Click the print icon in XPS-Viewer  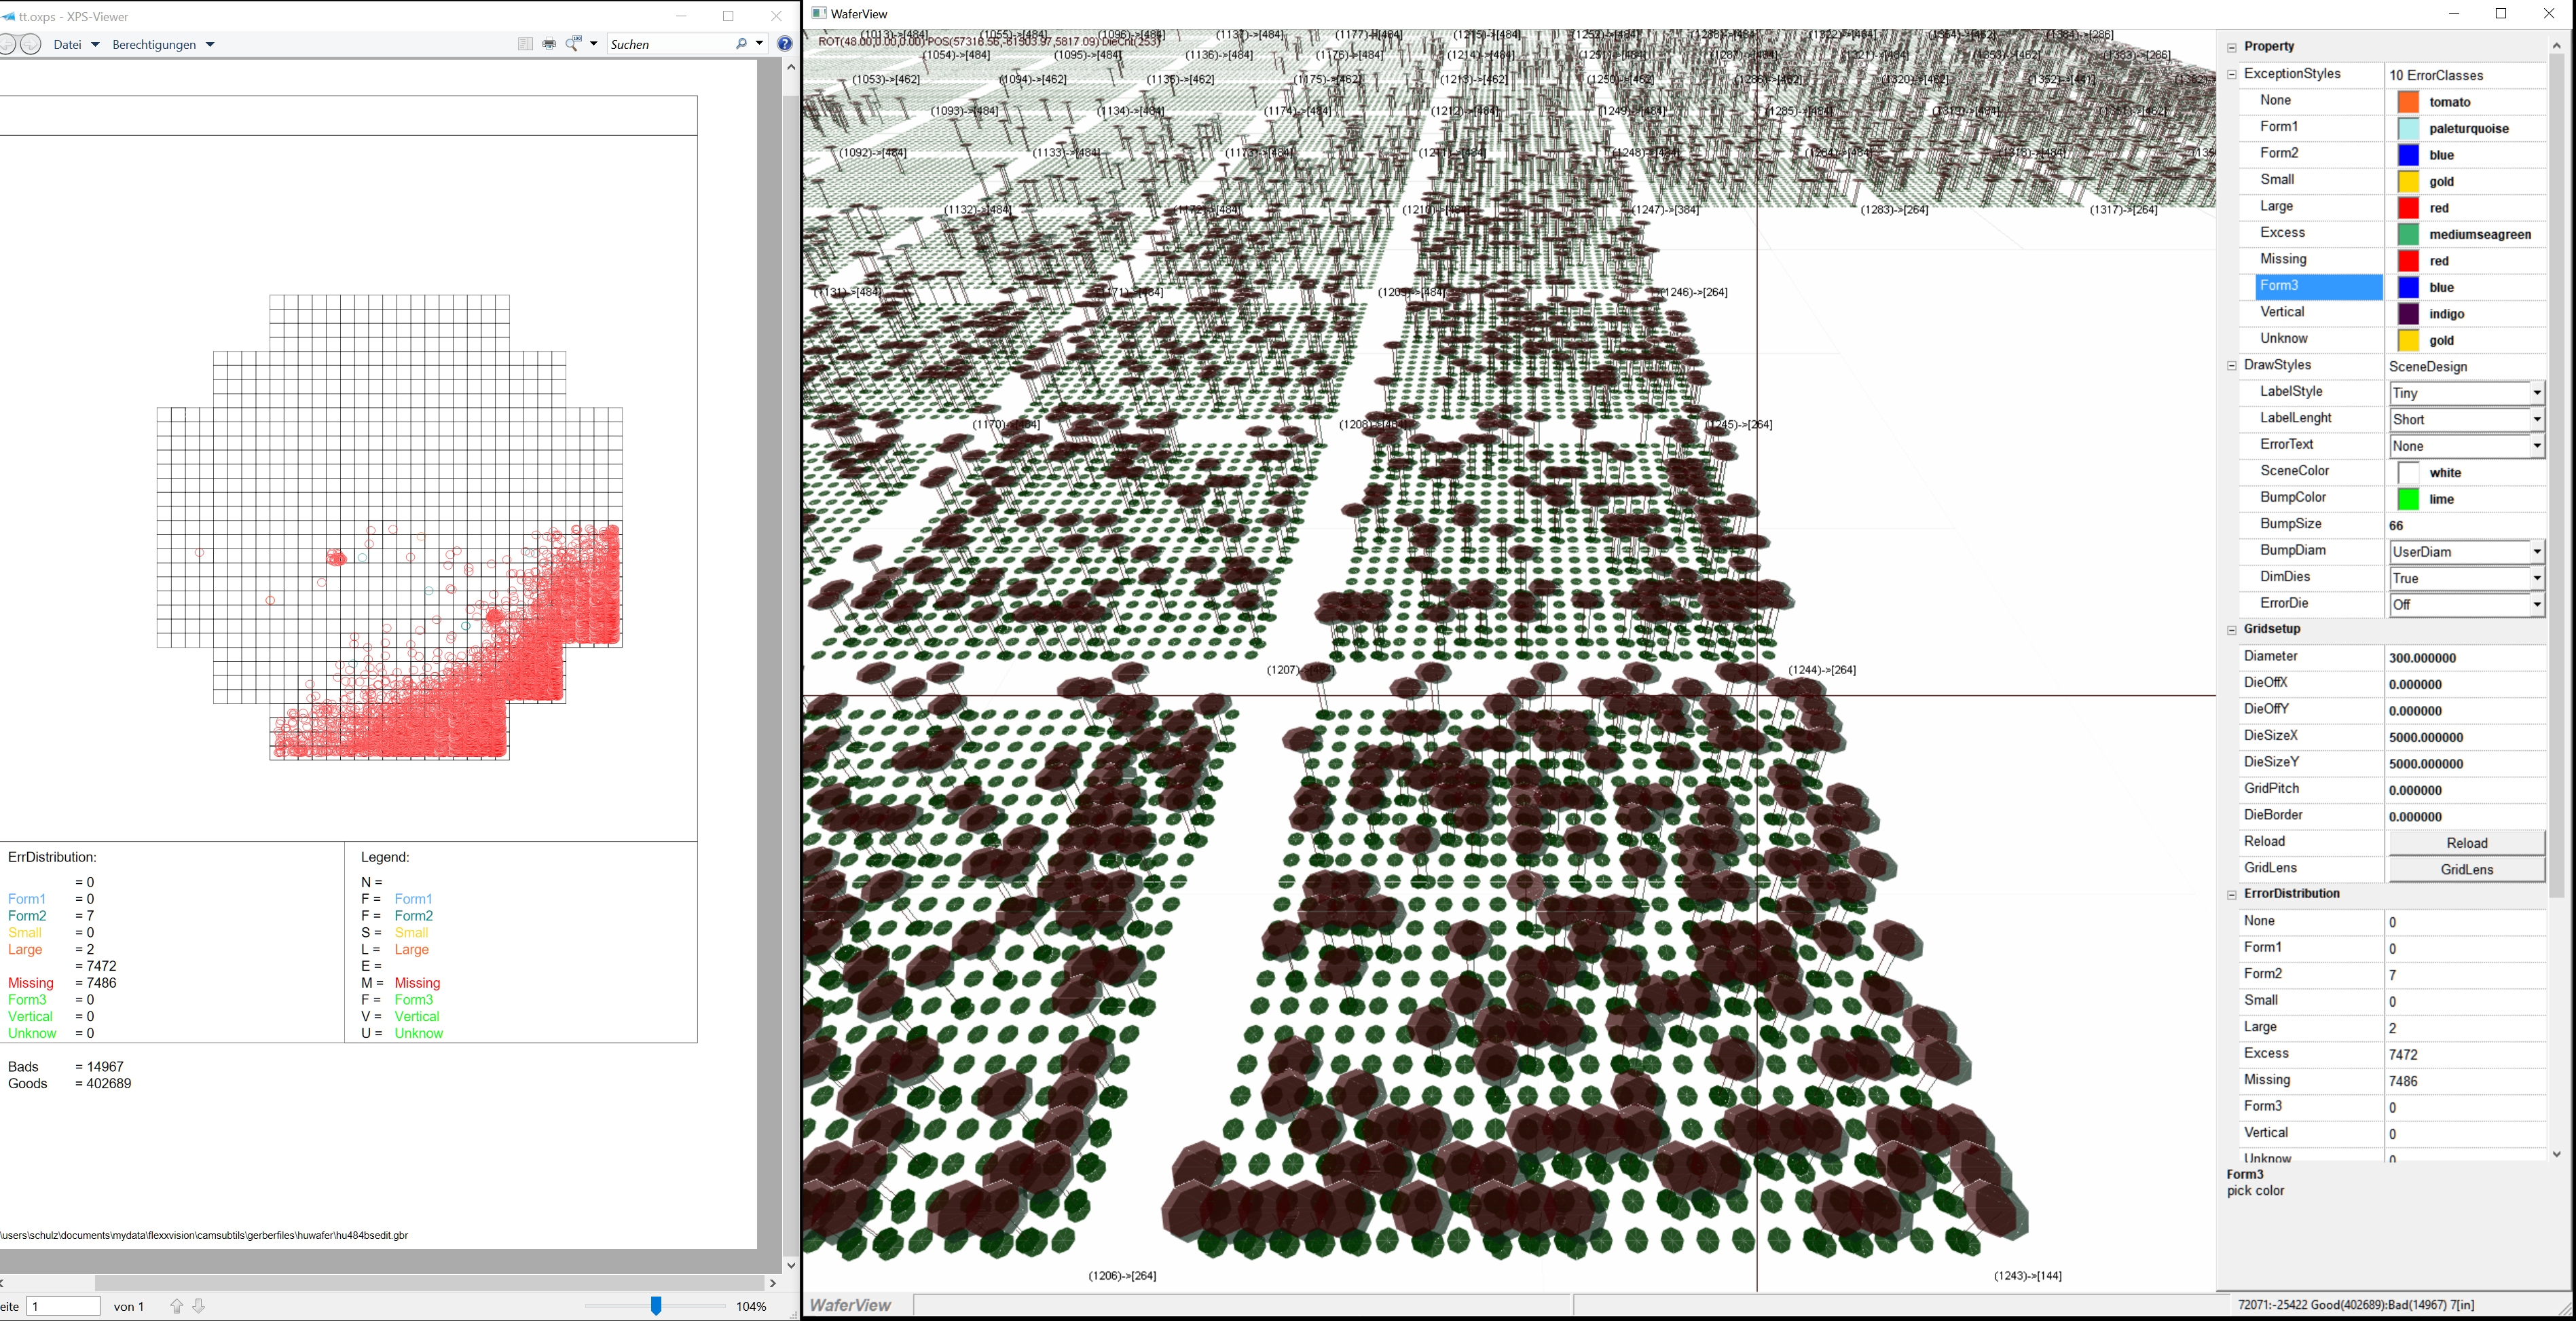[549, 44]
